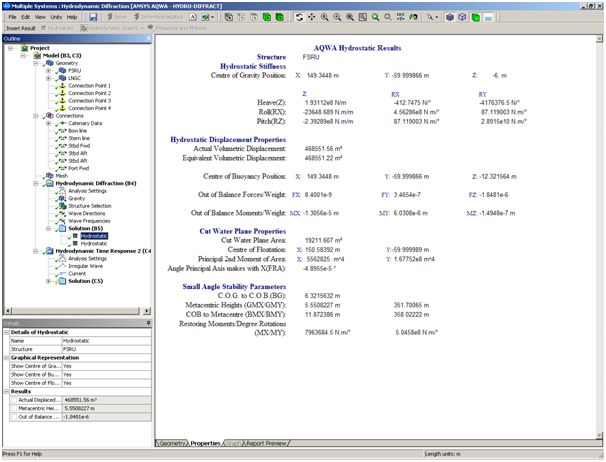Toggle the Actual Displaced result checkbox
Viewport: 606px width, 462px height.
pos(12,398)
